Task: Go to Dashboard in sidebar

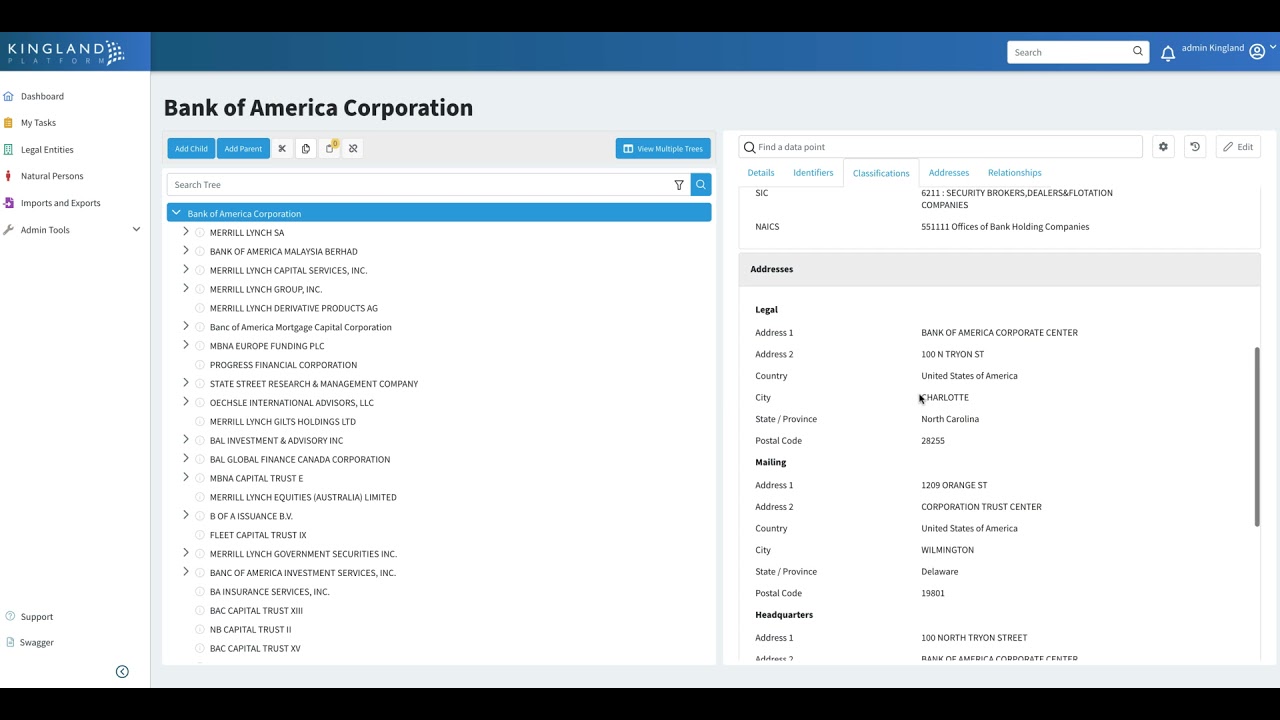Action: coord(42,96)
